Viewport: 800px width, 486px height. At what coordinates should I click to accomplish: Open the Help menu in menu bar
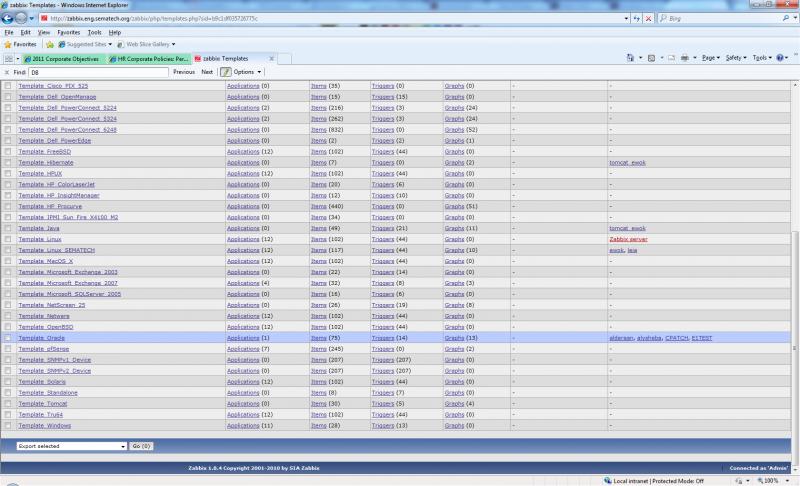(115, 32)
